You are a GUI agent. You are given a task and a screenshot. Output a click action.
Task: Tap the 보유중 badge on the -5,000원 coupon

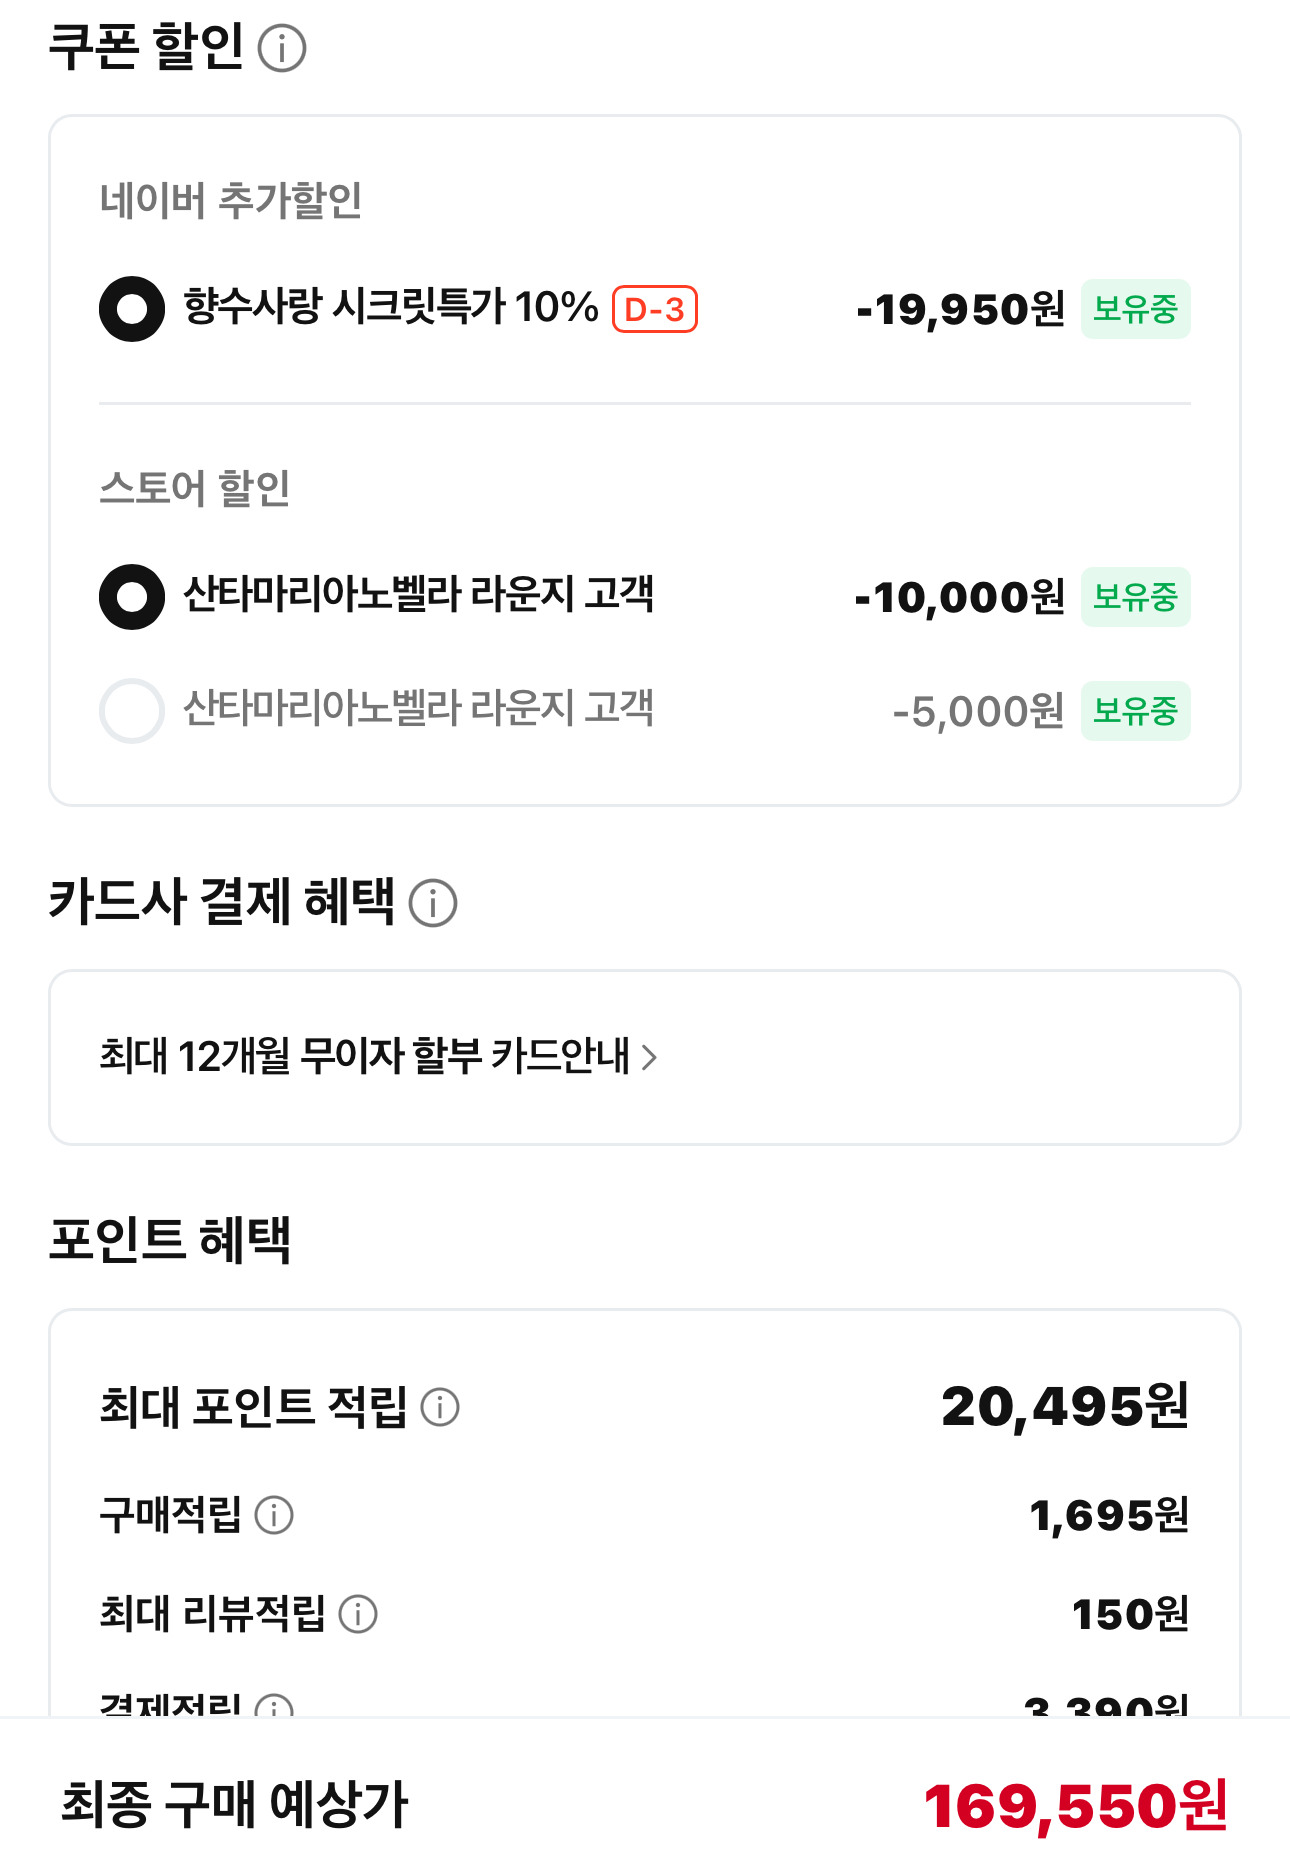(1136, 711)
